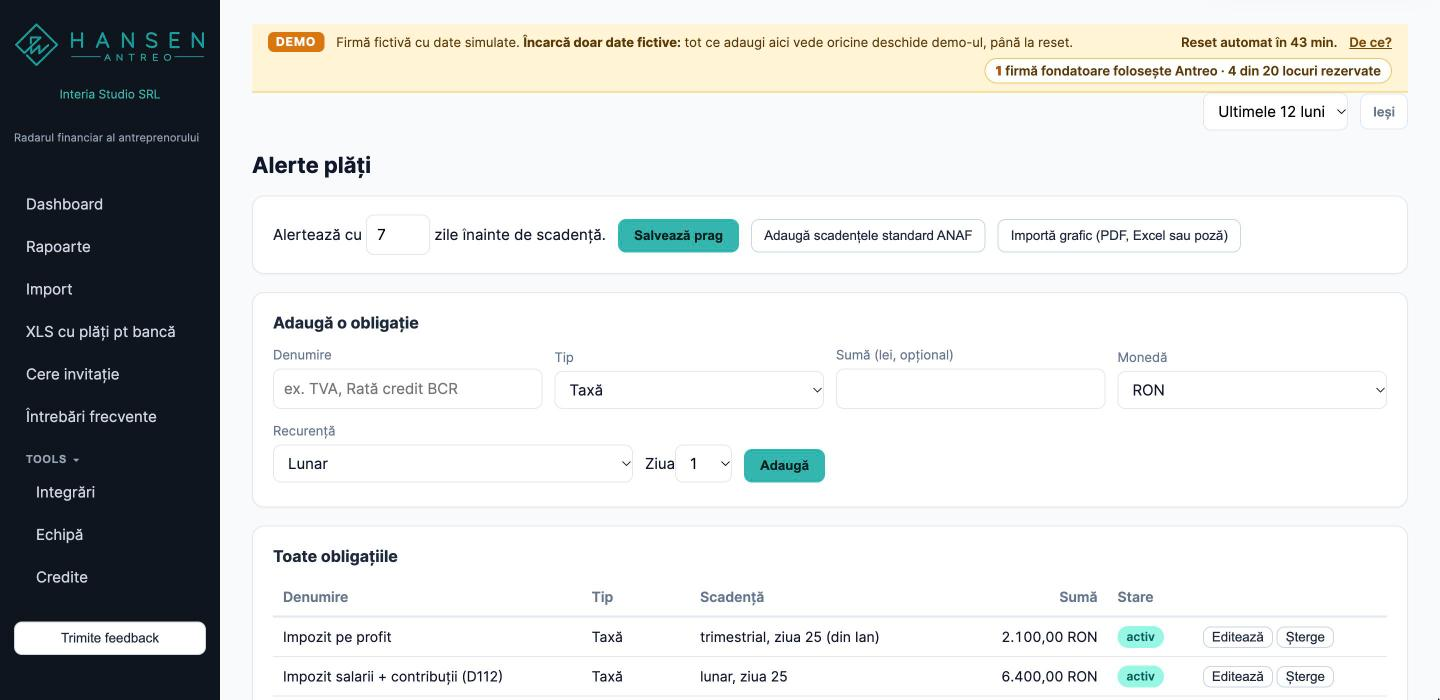Click Salvează prag button
Screen dimensions: 1440x700
click(678, 236)
